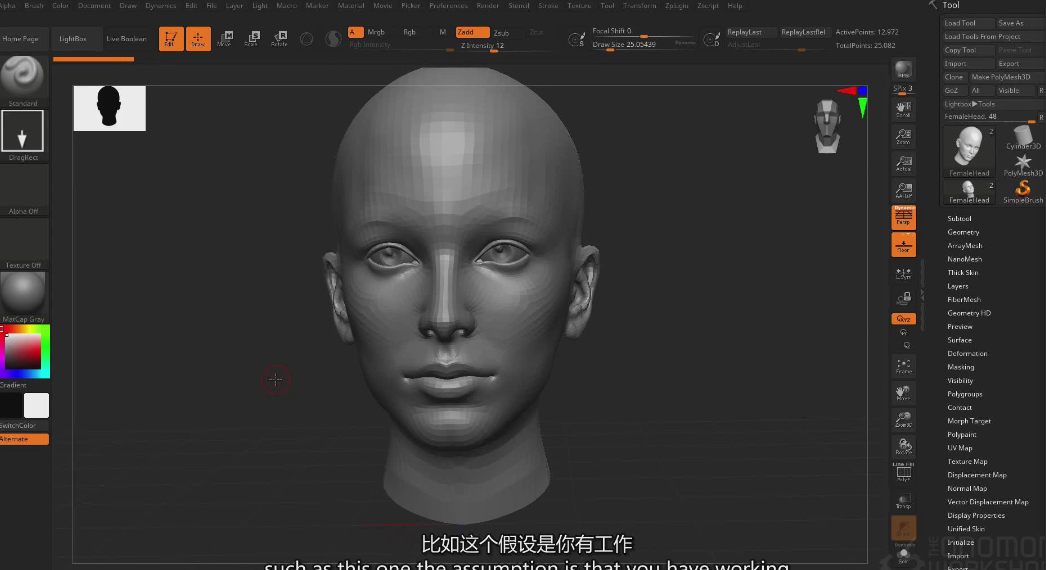The height and width of the screenshot is (570, 1046).
Task: Expand the Geometry subpalette
Action: point(963,232)
